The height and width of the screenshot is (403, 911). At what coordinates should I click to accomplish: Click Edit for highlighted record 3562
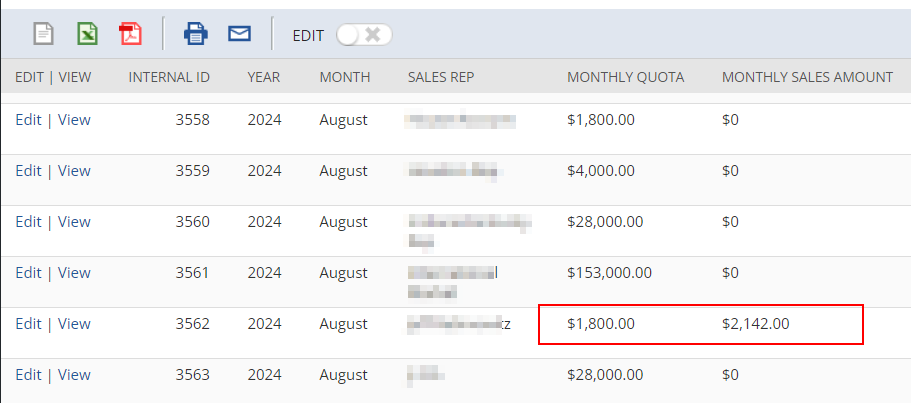point(28,324)
